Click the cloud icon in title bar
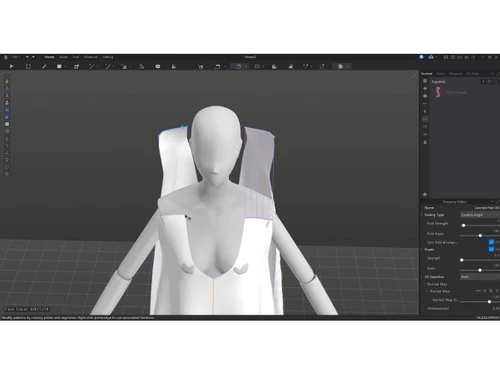500x375 pixels. pyautogui.click(x=431, y=57)
